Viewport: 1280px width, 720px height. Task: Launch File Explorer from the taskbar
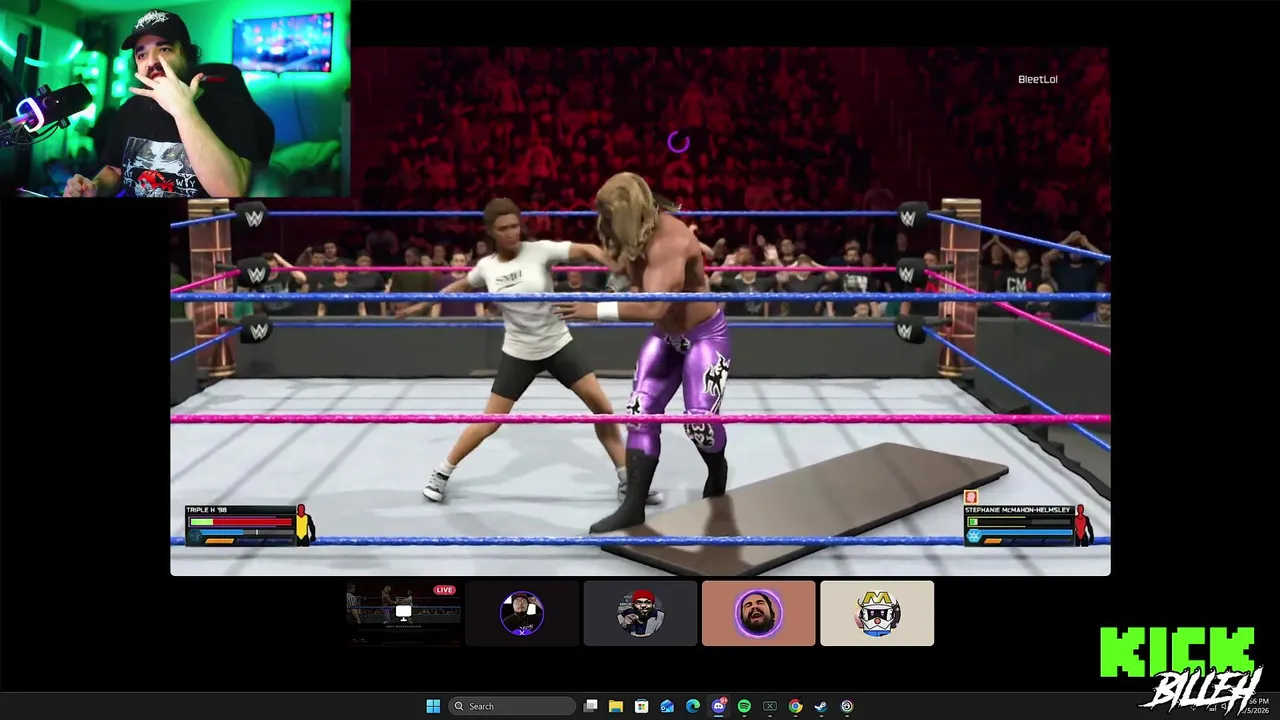(616, 706)
